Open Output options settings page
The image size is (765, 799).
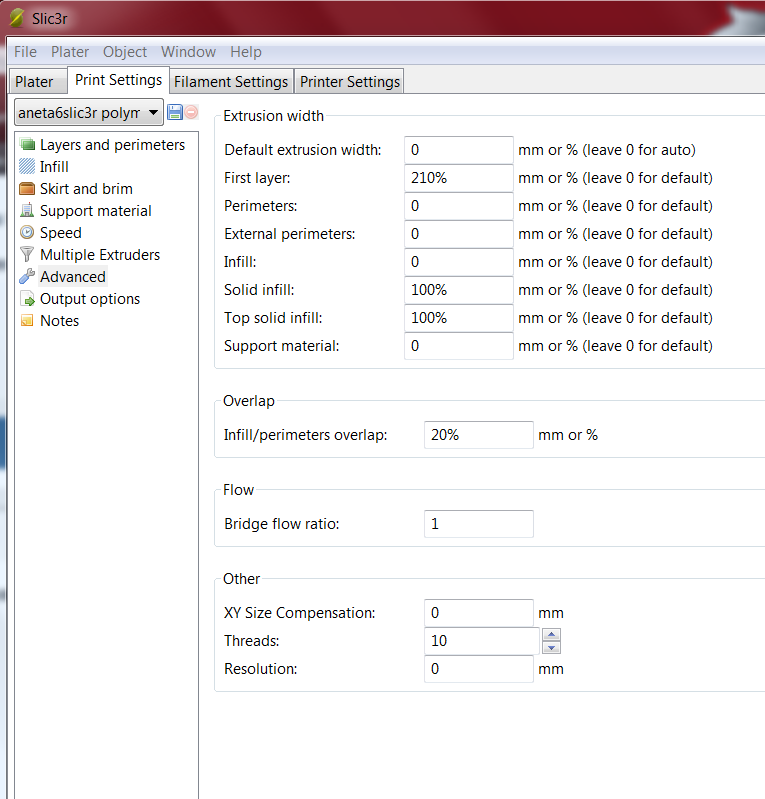pos(90,299)
